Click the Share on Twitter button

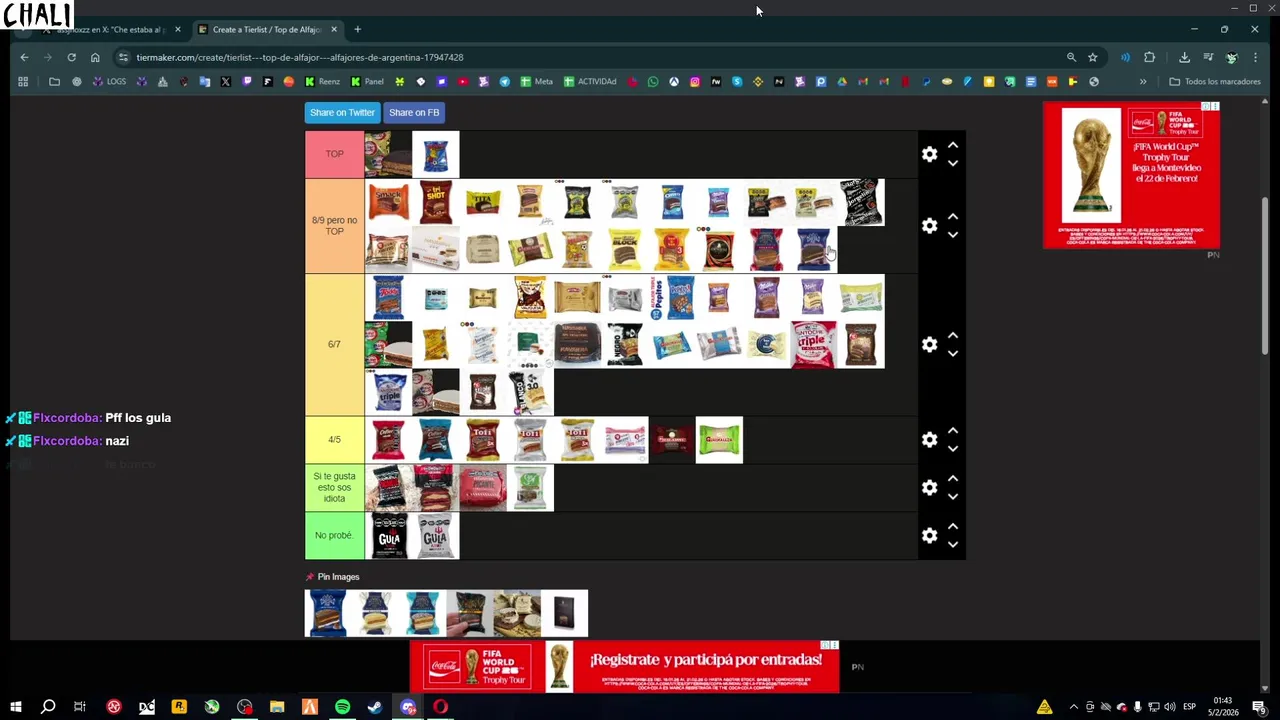(x=342, y=113)
